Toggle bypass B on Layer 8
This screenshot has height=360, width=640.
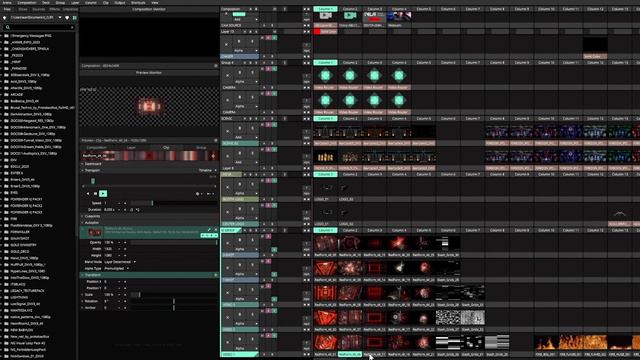pyautogui.click(x=240, y=154)
